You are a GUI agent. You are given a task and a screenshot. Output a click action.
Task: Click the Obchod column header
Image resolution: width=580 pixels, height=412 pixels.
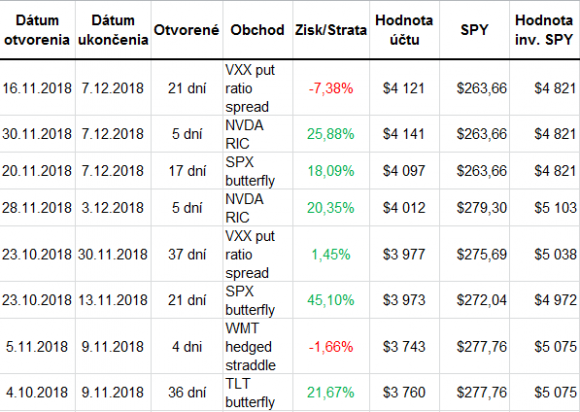pyautogui.click(x=257, y=30)
